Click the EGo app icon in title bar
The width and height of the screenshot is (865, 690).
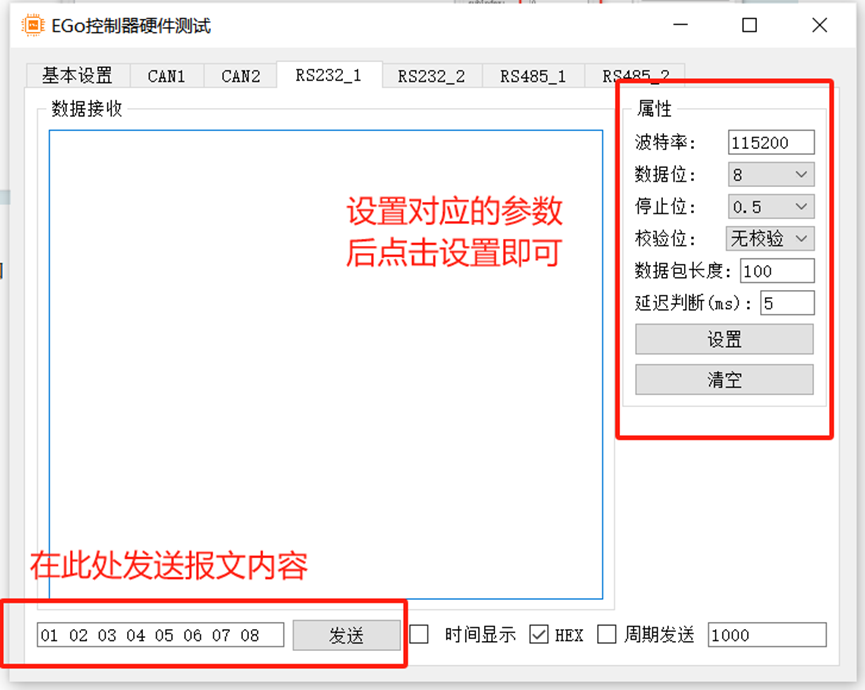tap(33, 25)
